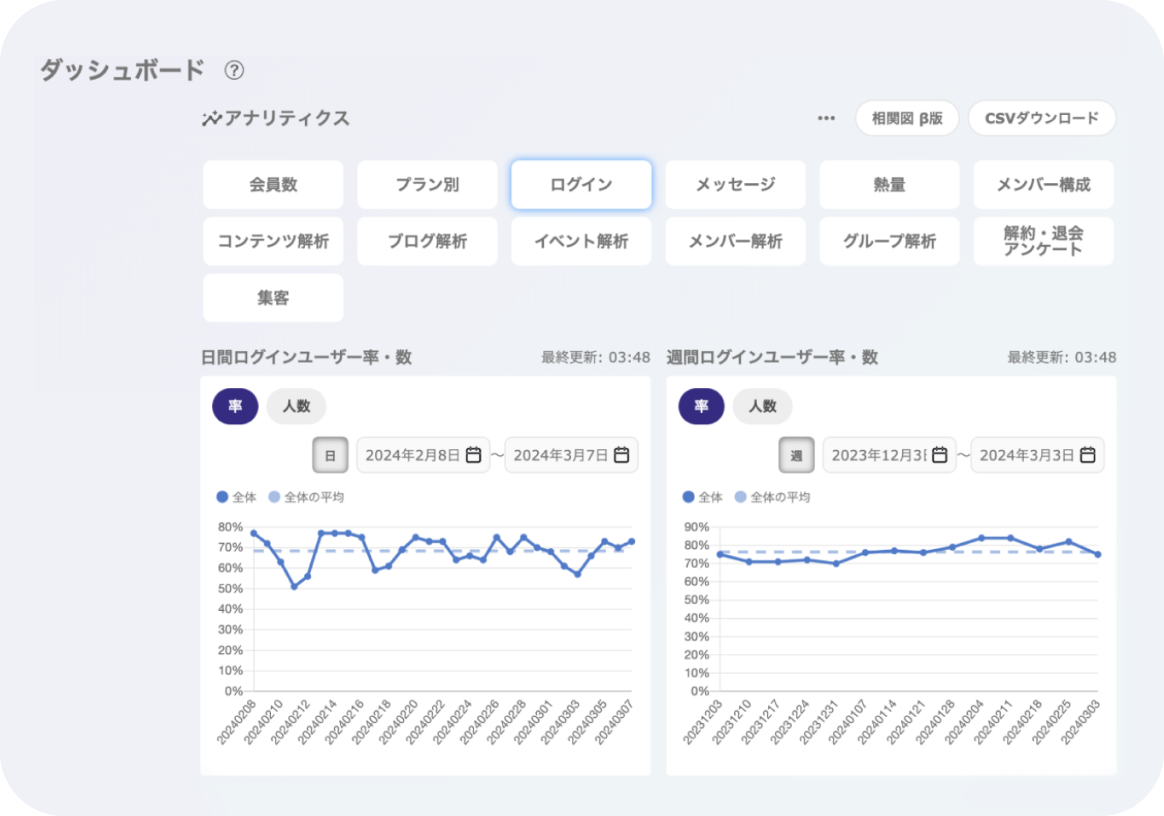Switch to the メッセージ analytics tab
Viewport: 1164px width, 816px height.
(735, 185)
